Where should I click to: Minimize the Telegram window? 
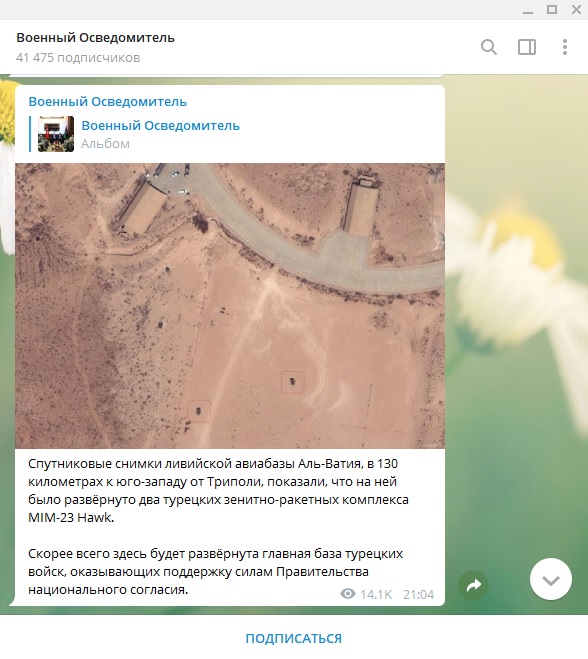click(x=528, y=10)
